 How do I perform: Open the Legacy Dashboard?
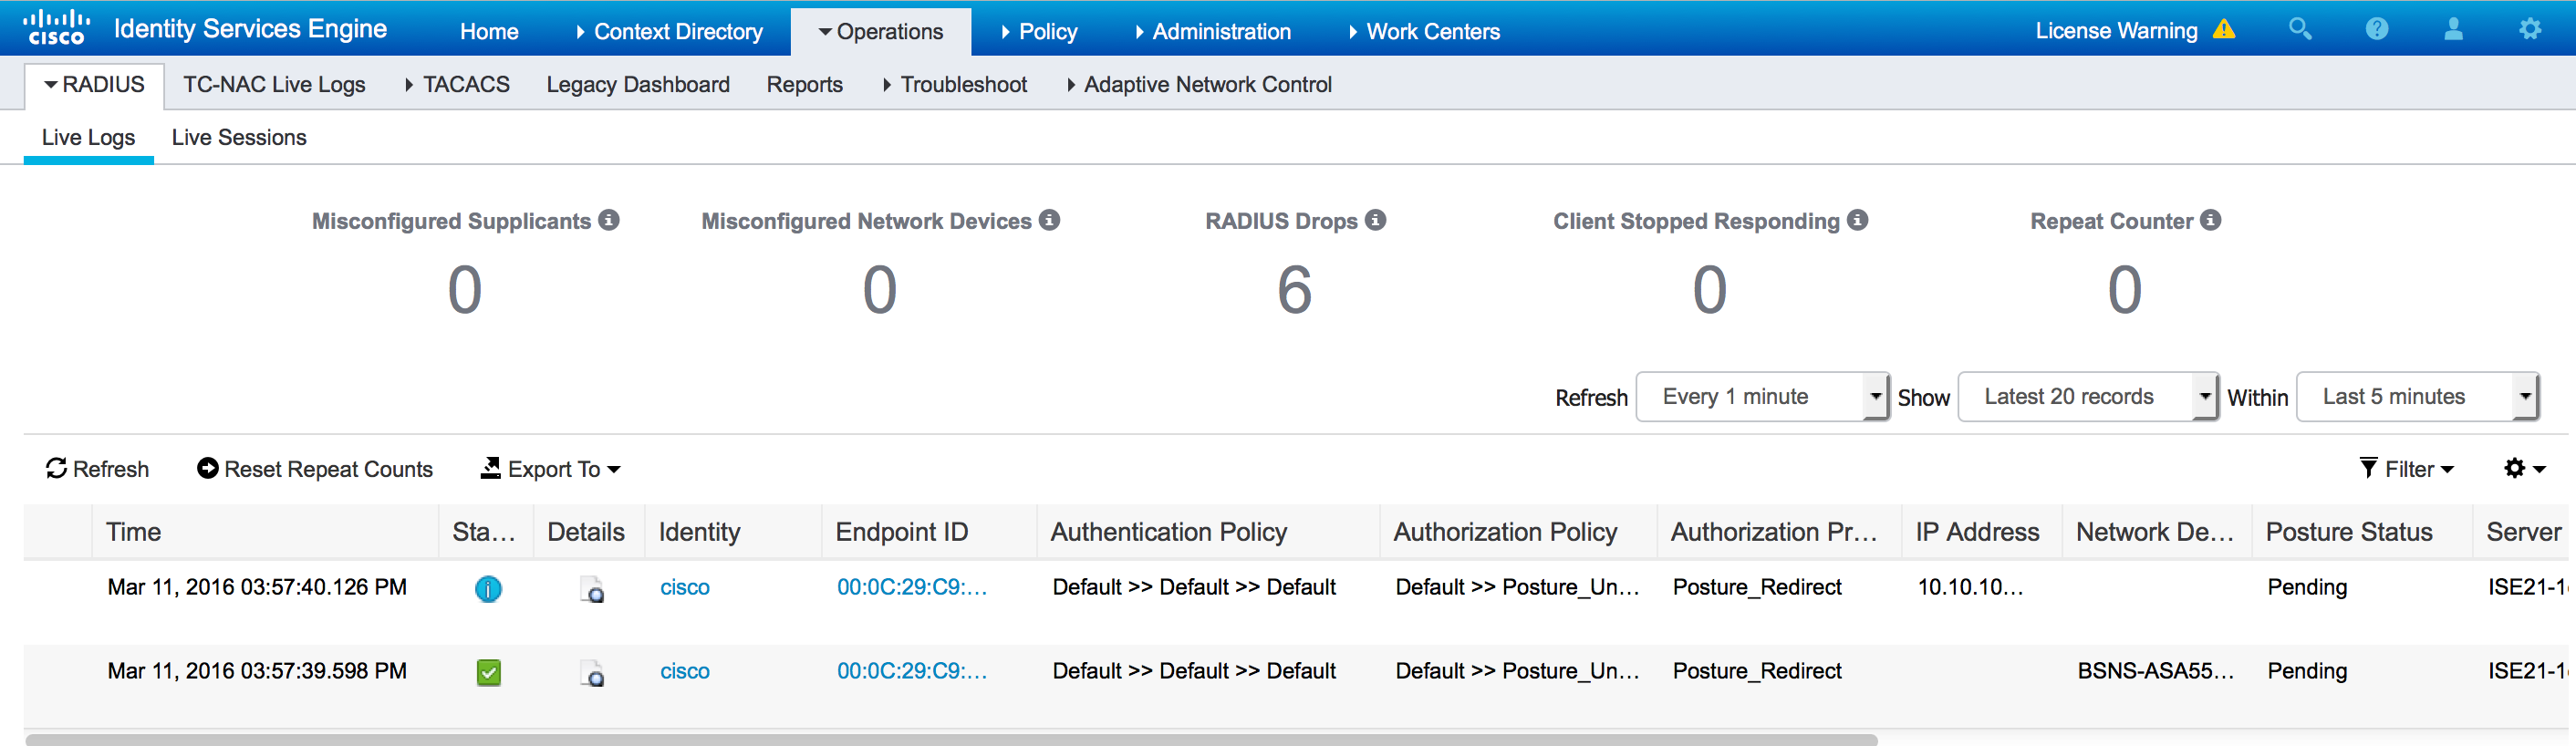tap(638, 85)
